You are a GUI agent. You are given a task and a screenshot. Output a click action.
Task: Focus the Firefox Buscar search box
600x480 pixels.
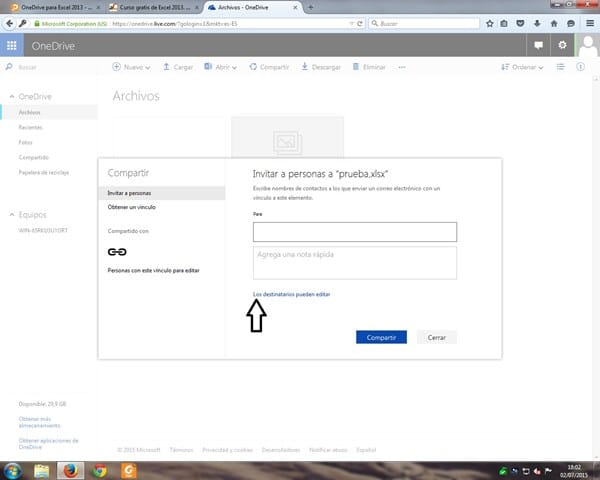pyautogui.click(x=424, y=23)
